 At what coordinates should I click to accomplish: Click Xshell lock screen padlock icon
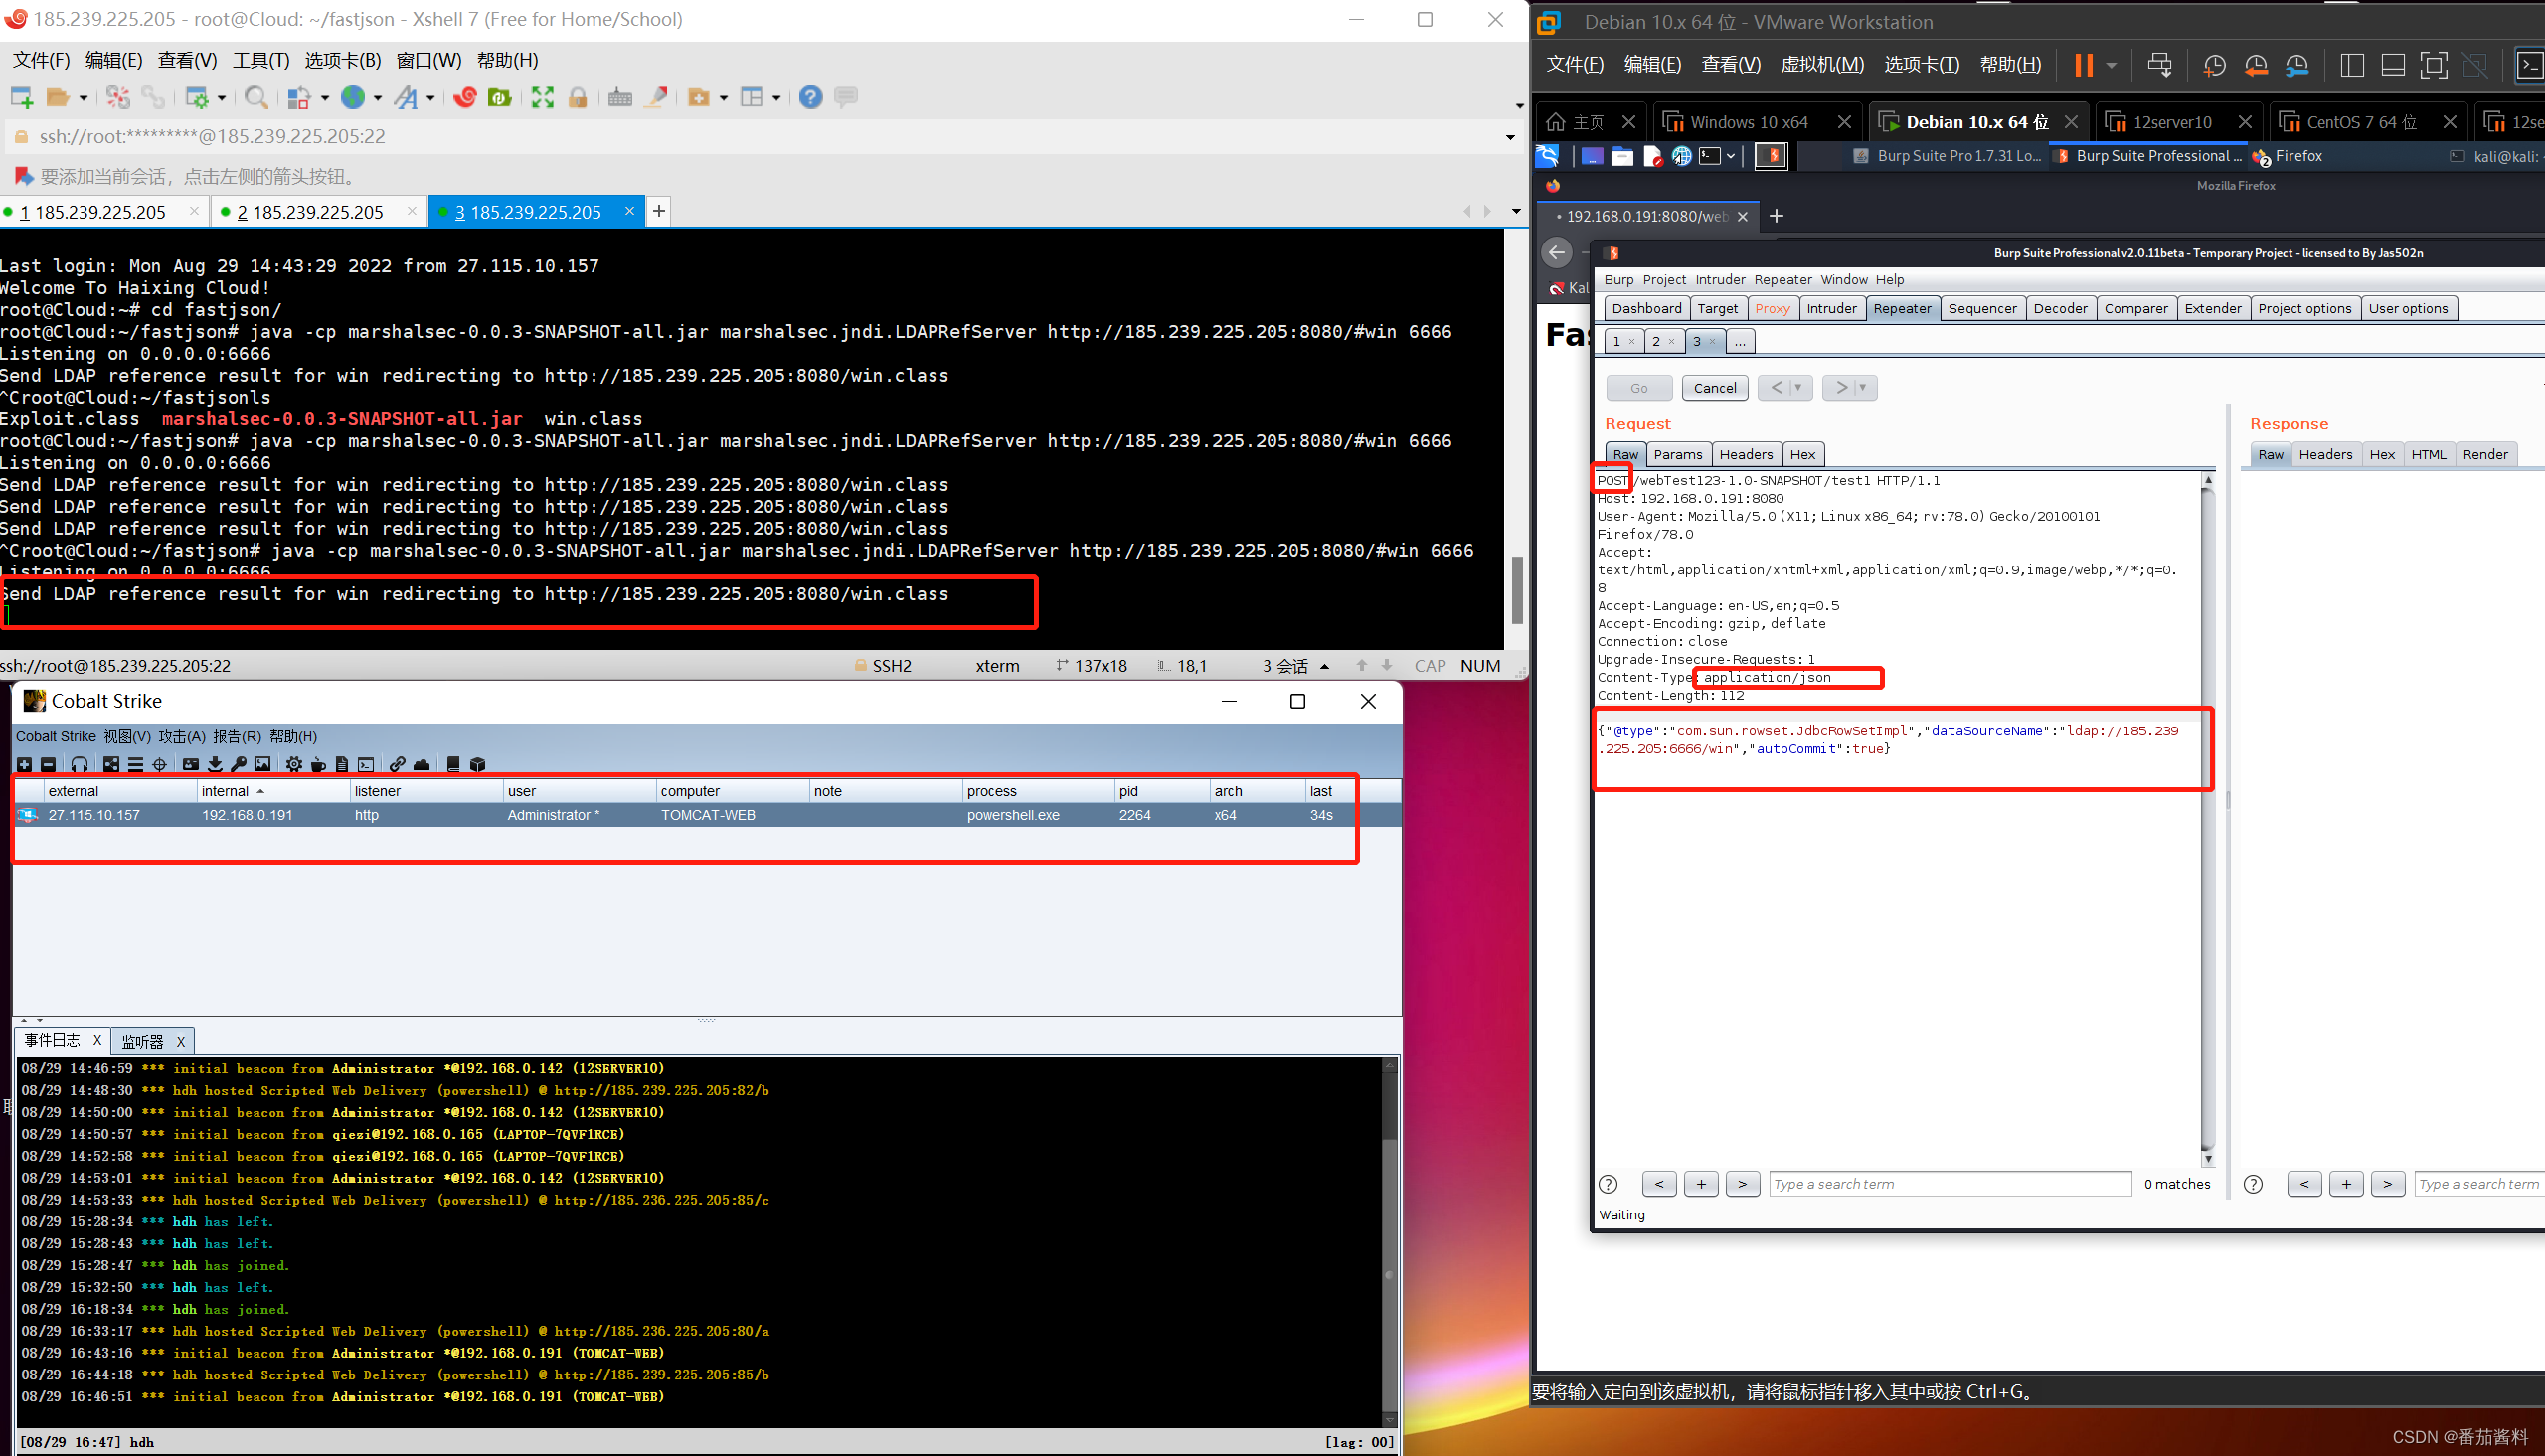[x=578, y=97]
